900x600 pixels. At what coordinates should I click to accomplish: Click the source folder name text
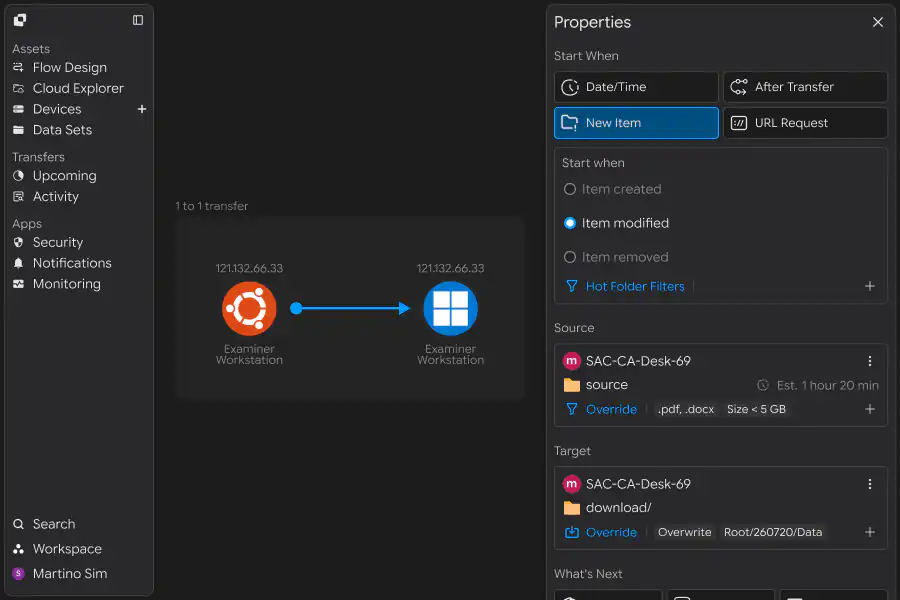click(607, 385)
